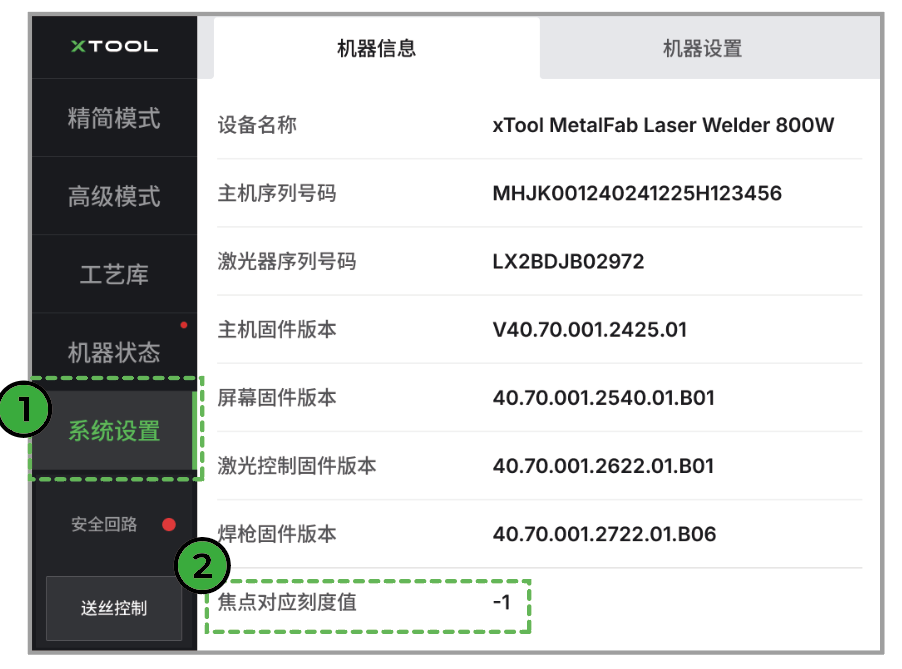902x669 pixels.
Task: Switch to the 机器设置 tab
Action: pyautogui.click(x=702, y=48)
